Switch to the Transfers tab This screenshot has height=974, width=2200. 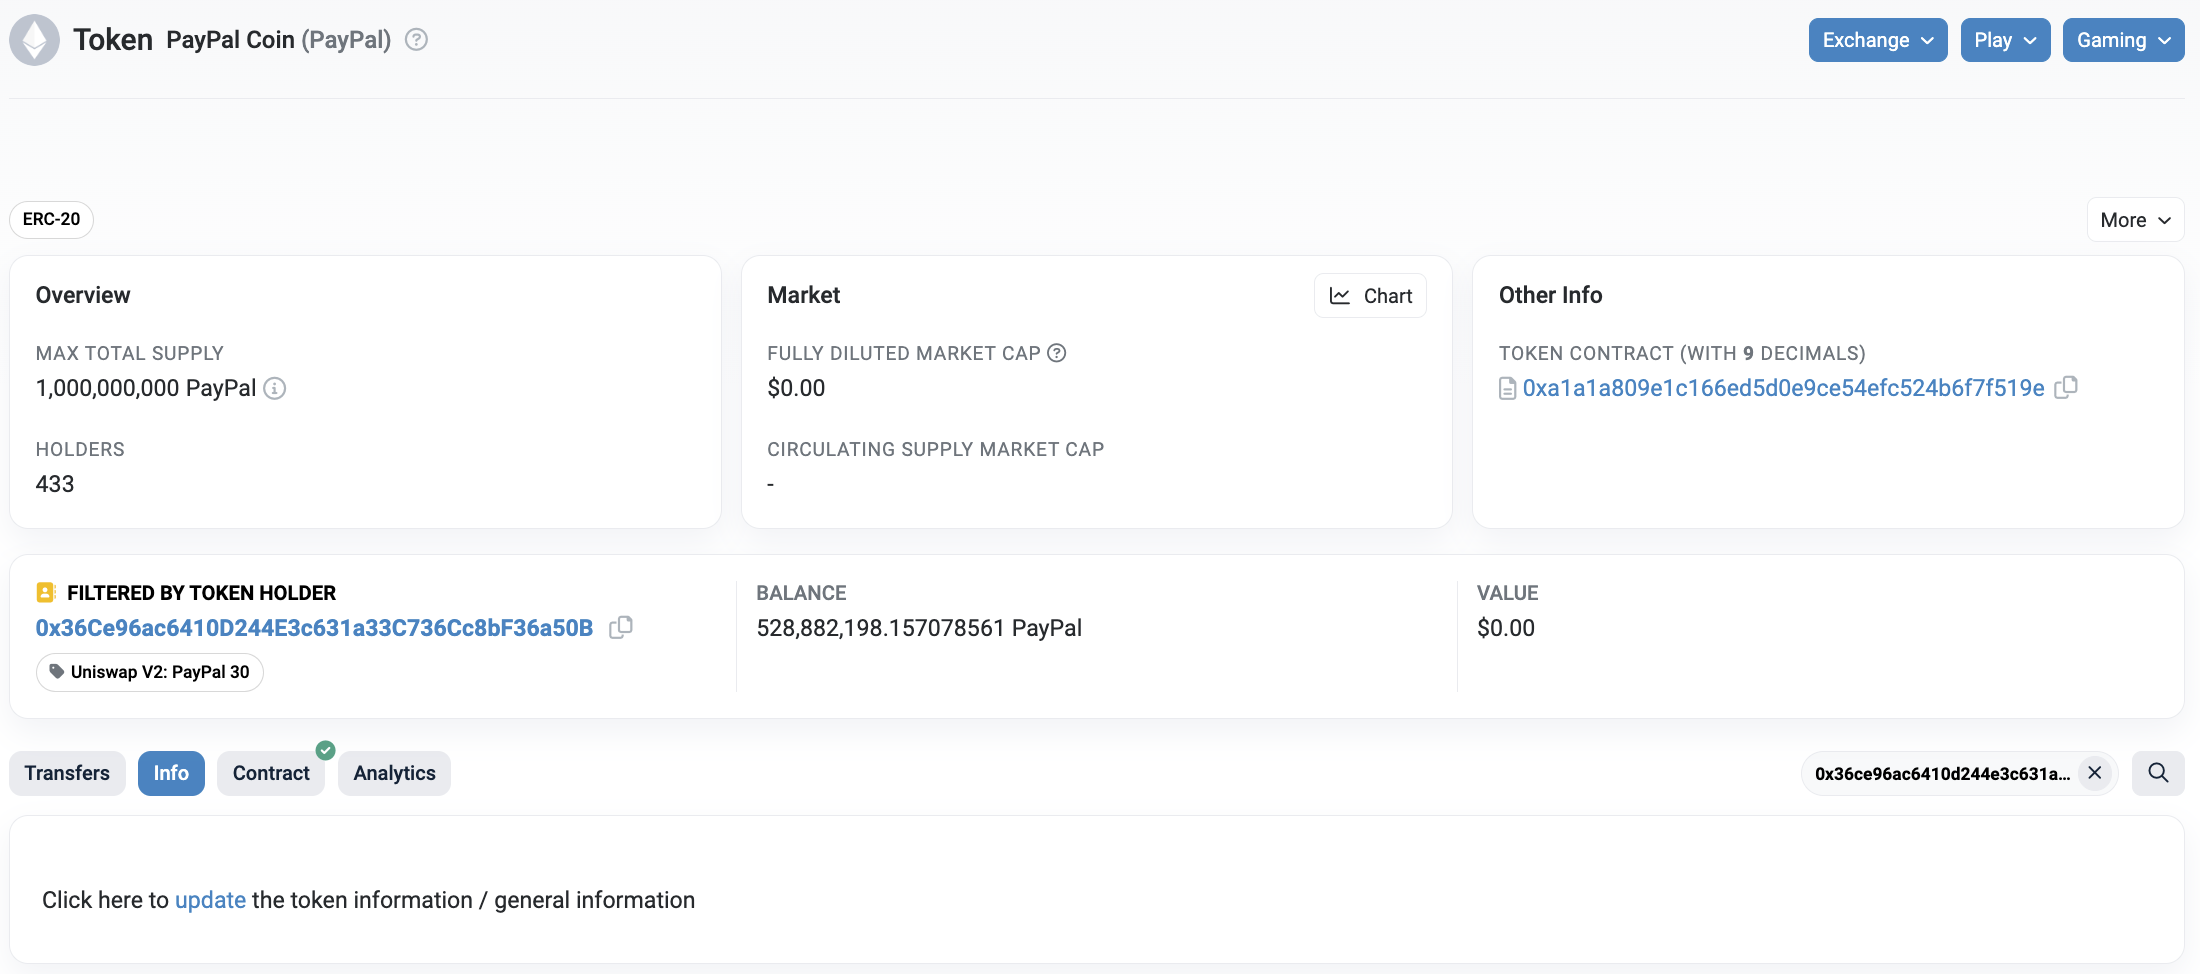pyautogui.click(x=67, y=773)
